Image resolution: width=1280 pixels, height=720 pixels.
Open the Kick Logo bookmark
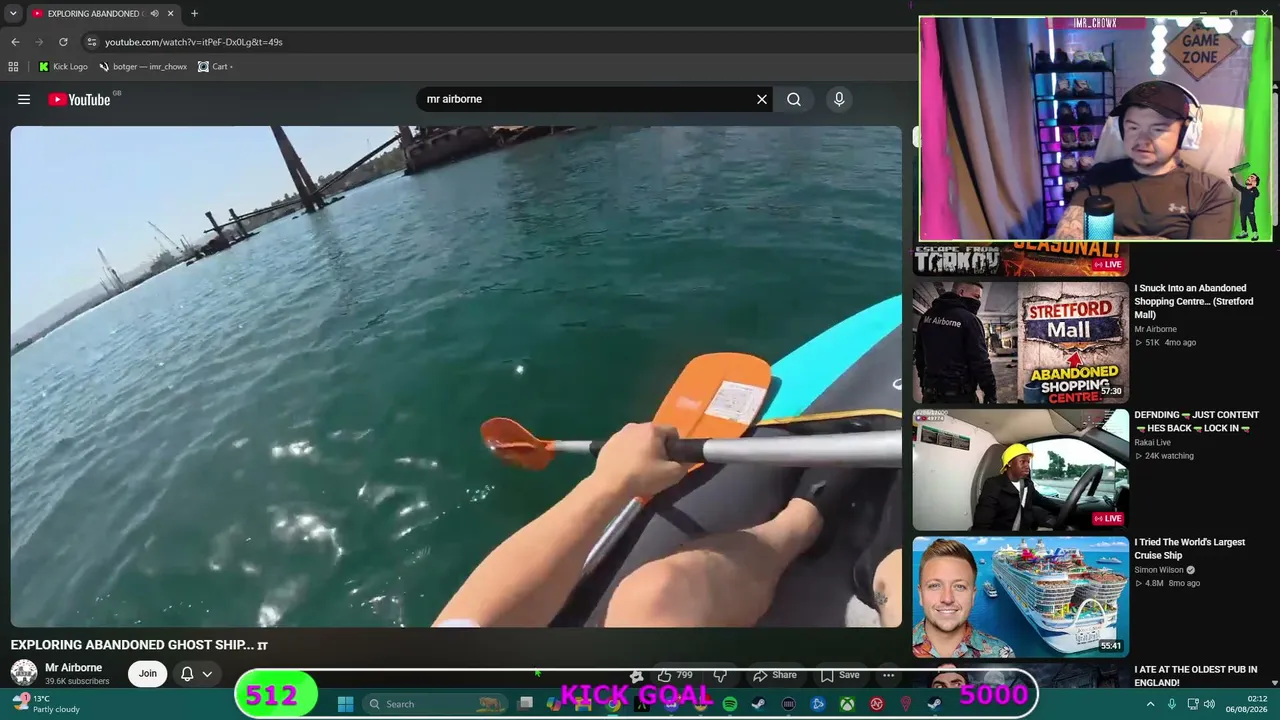point(63,67)
